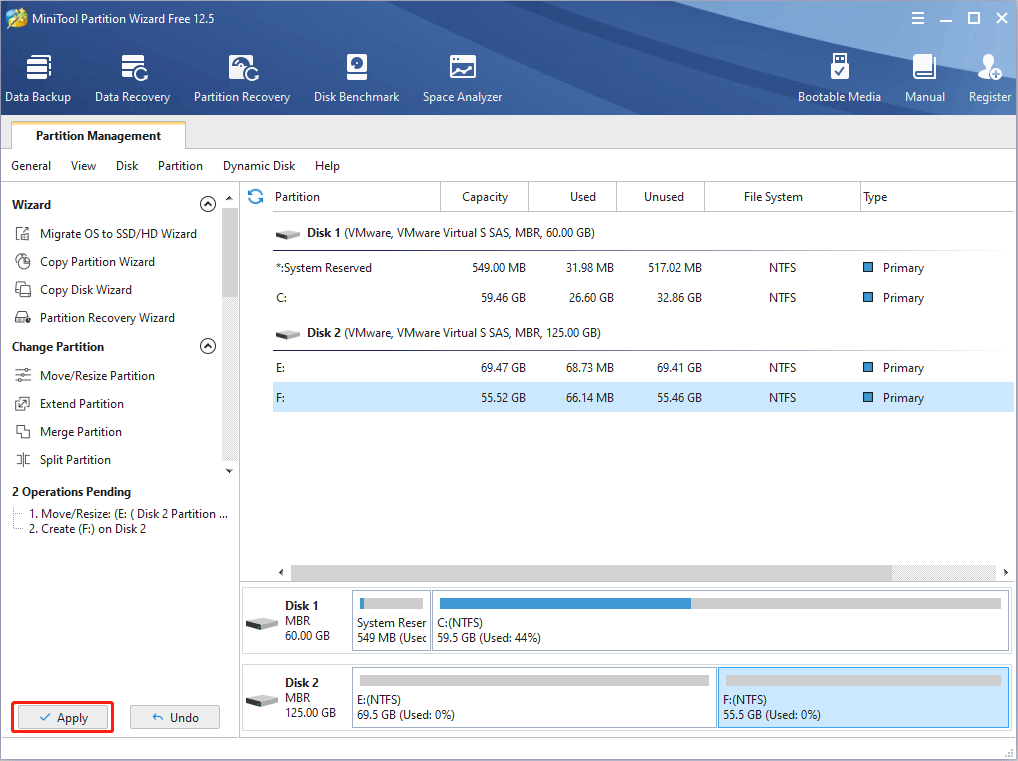Click Extend Partition link
Image resolution: width=1018 pixels, height=761 pixels.
pyautogui.click(x=82, y=404)
